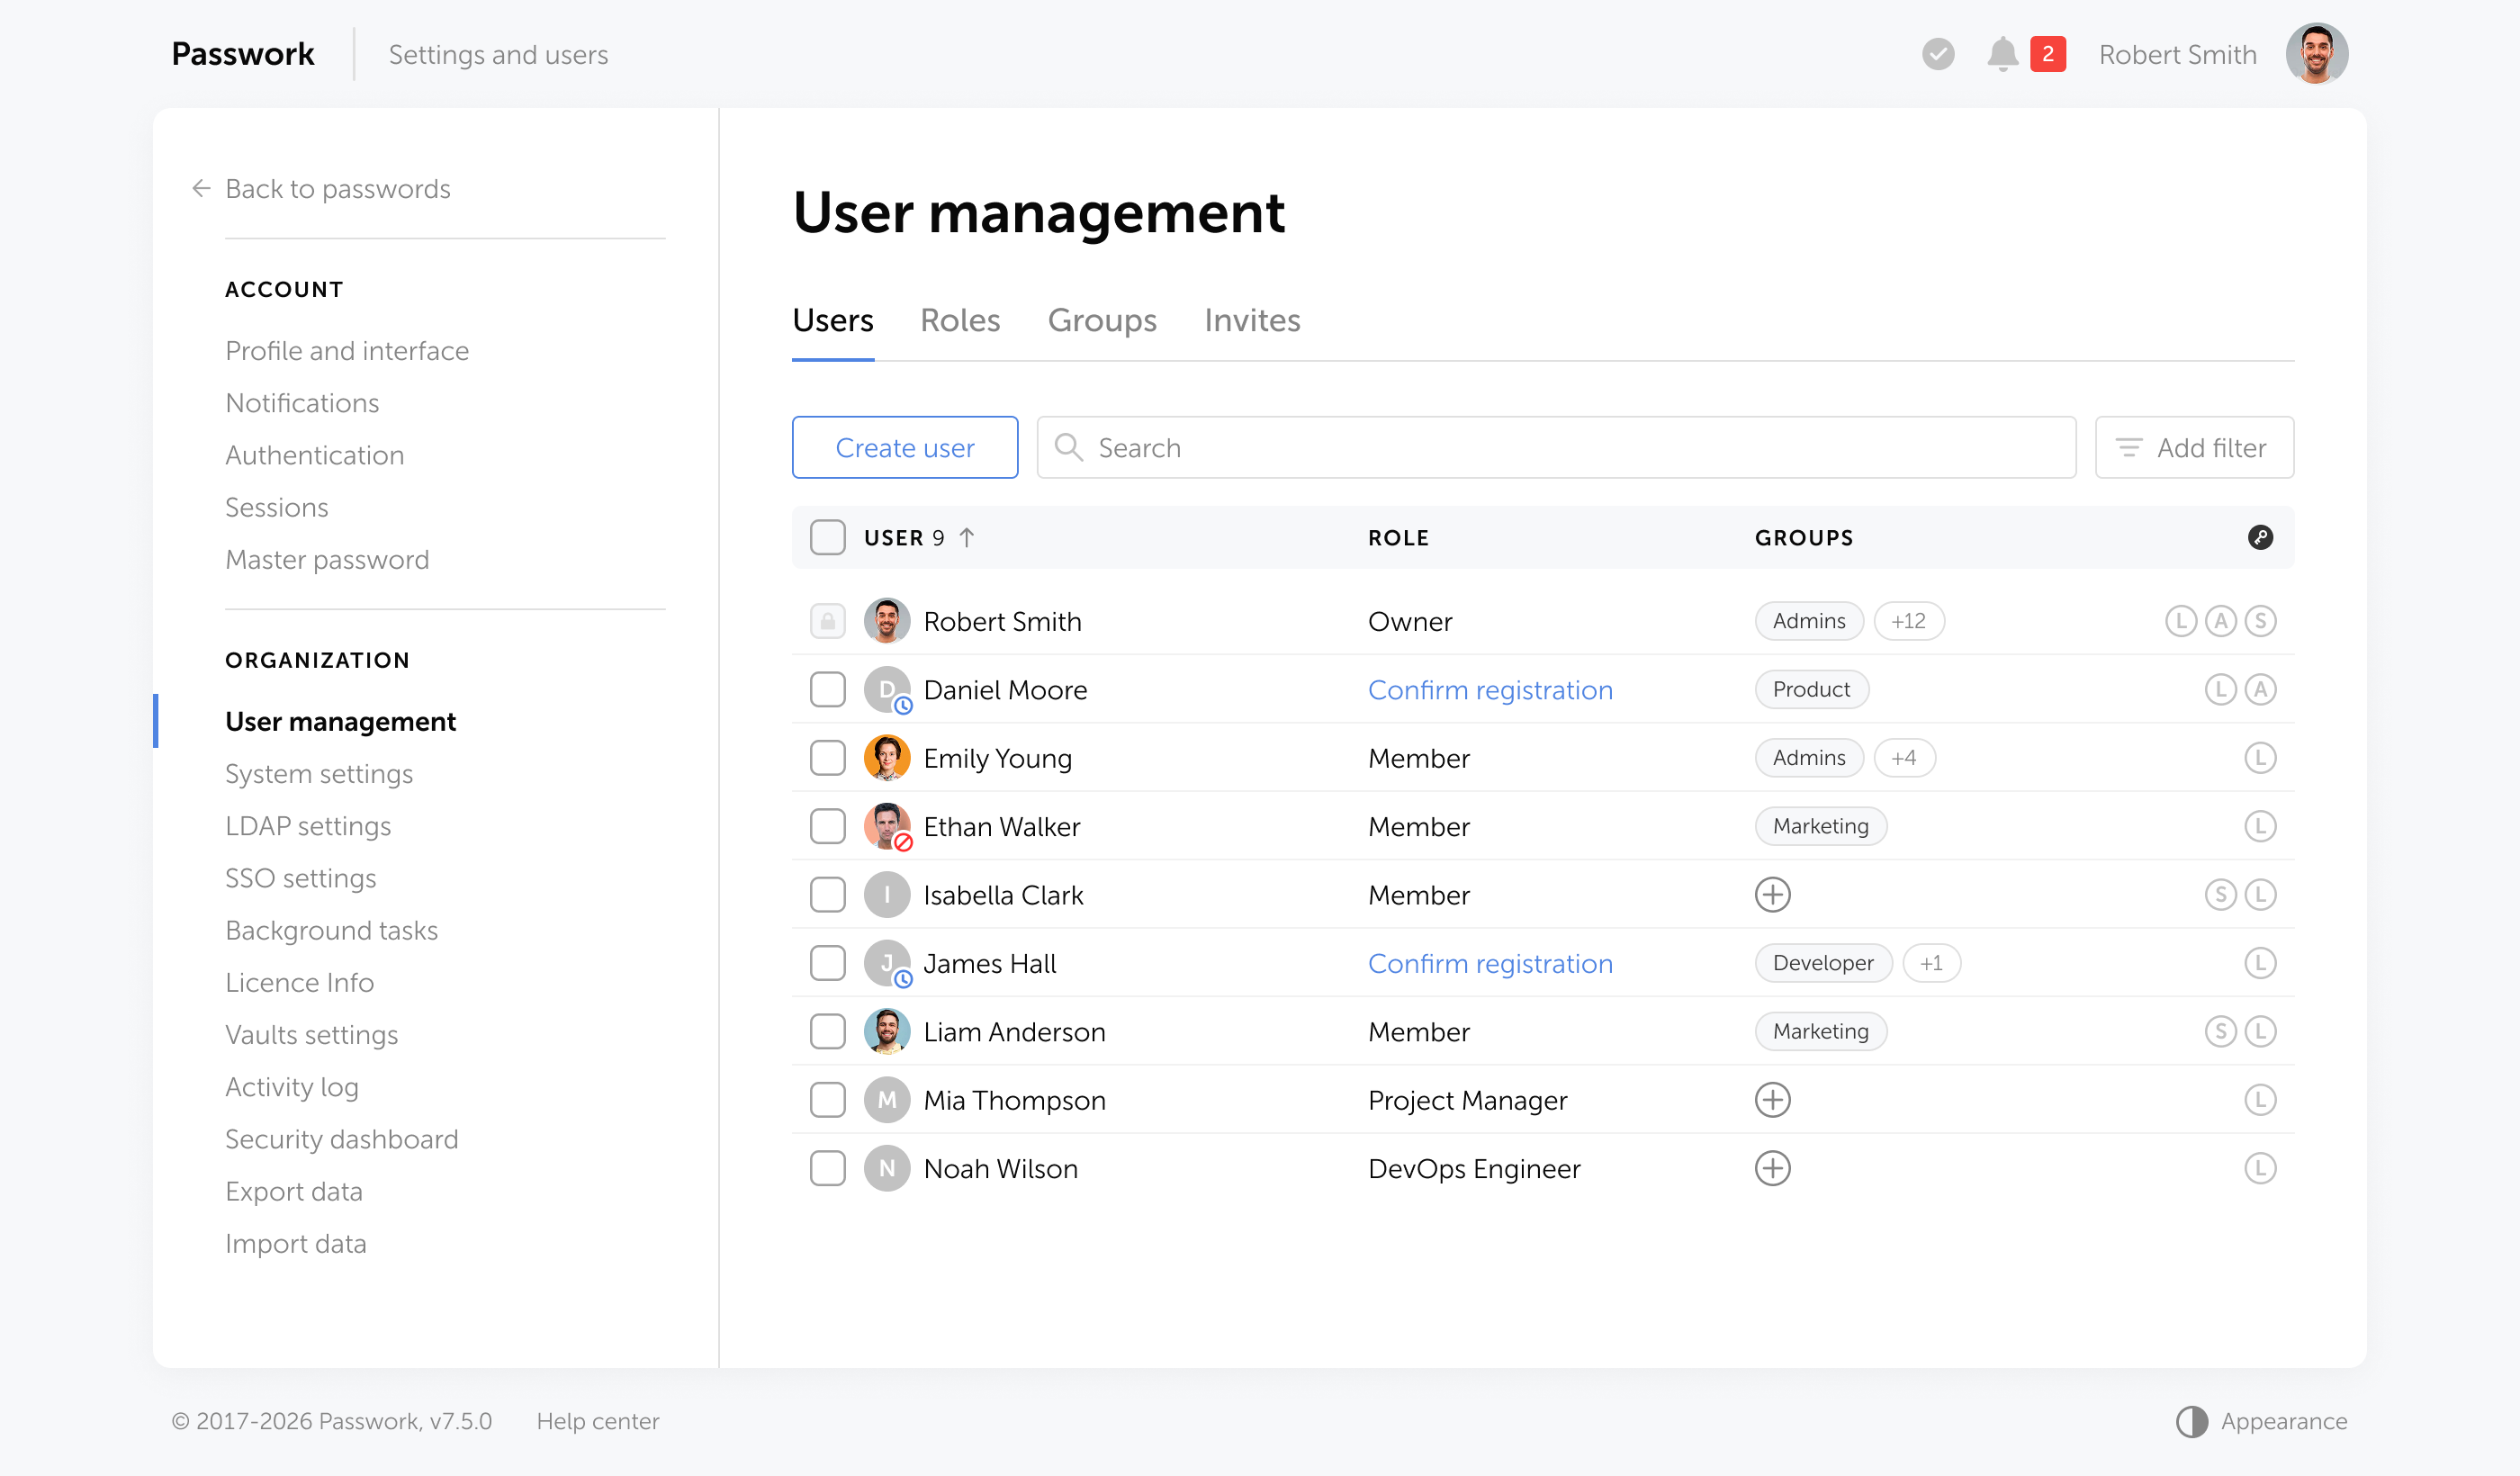Screen dimensions: 2520x1476
Task: Check the select-all users checkbox
Action: pyautogui.click(x=827, y=538)
